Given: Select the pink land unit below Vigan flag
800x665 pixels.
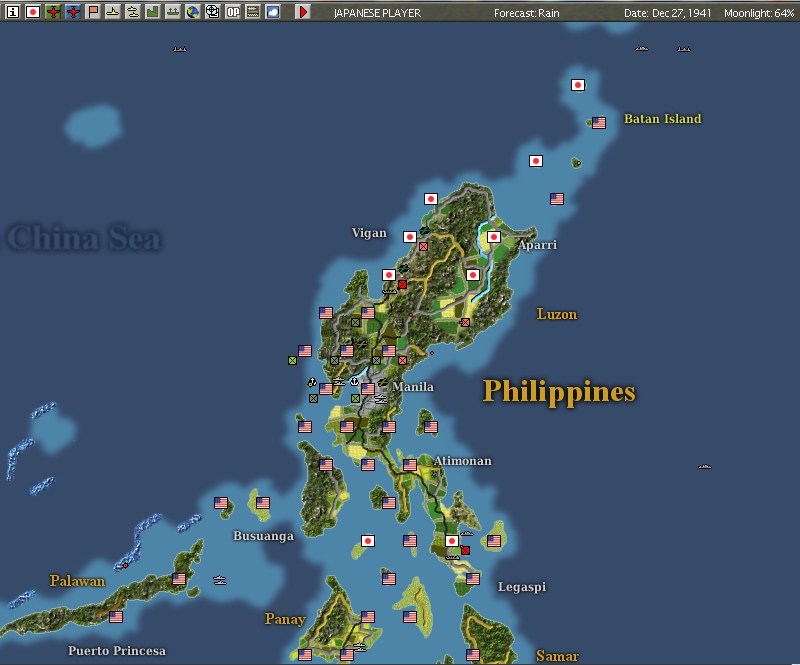Looking at the screenshot, I should [423, 247].
